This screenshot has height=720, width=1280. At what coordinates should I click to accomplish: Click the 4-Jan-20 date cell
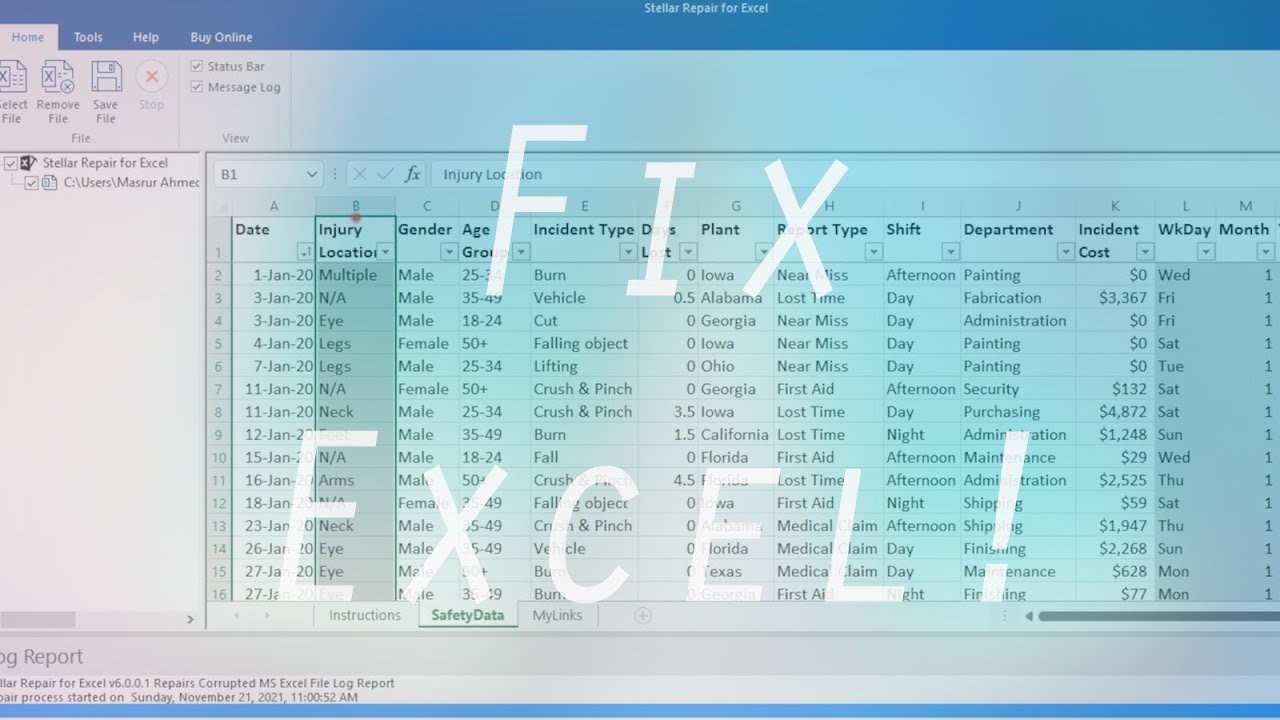point(274,343)
